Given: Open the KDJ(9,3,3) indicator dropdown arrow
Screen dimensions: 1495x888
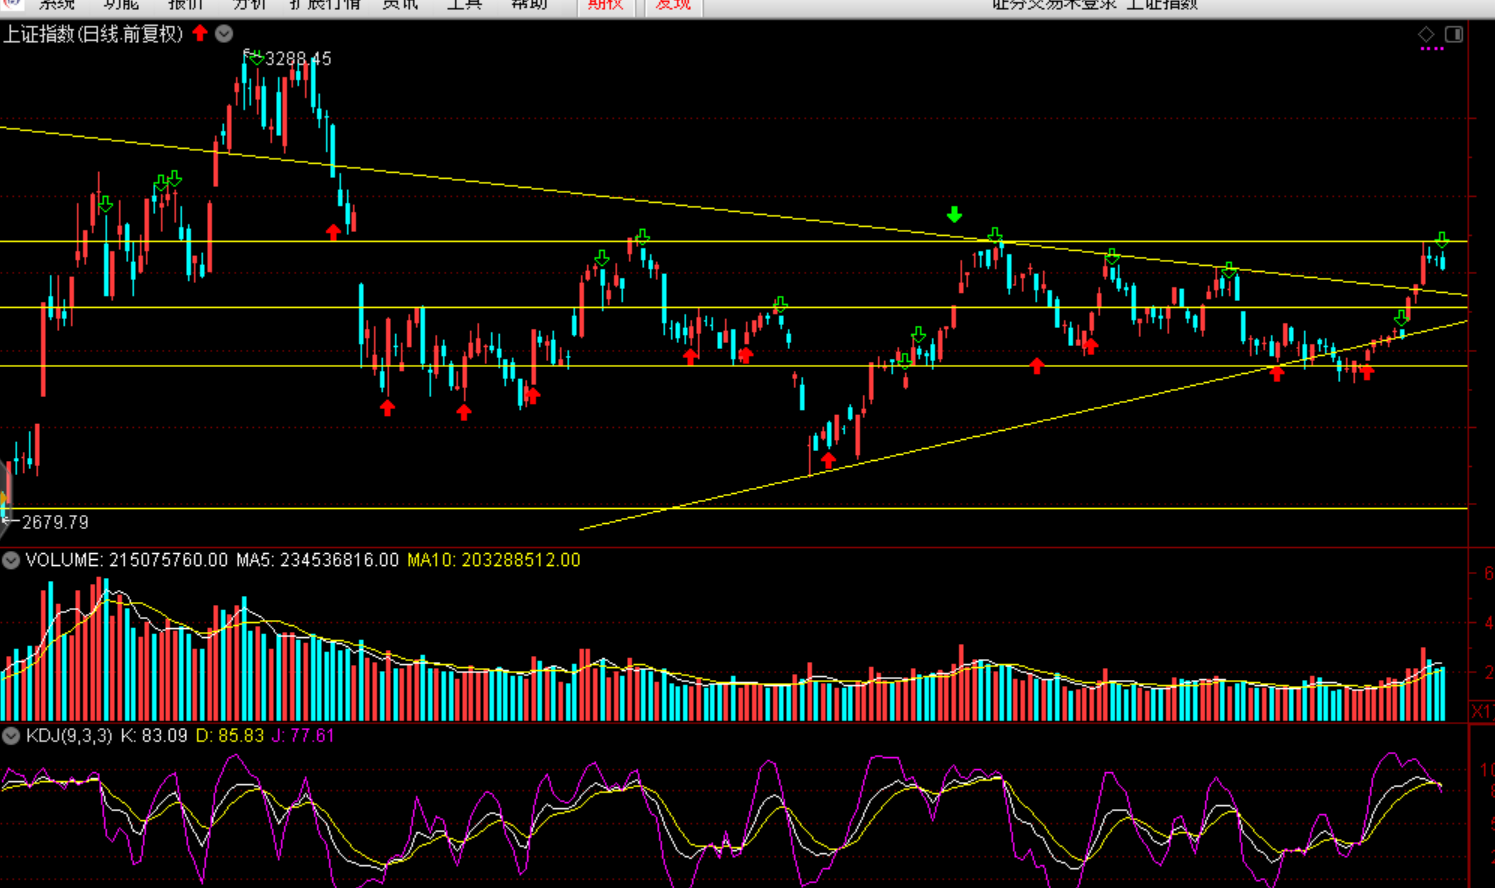Looking at the screenshot, I should pos(11,736).
